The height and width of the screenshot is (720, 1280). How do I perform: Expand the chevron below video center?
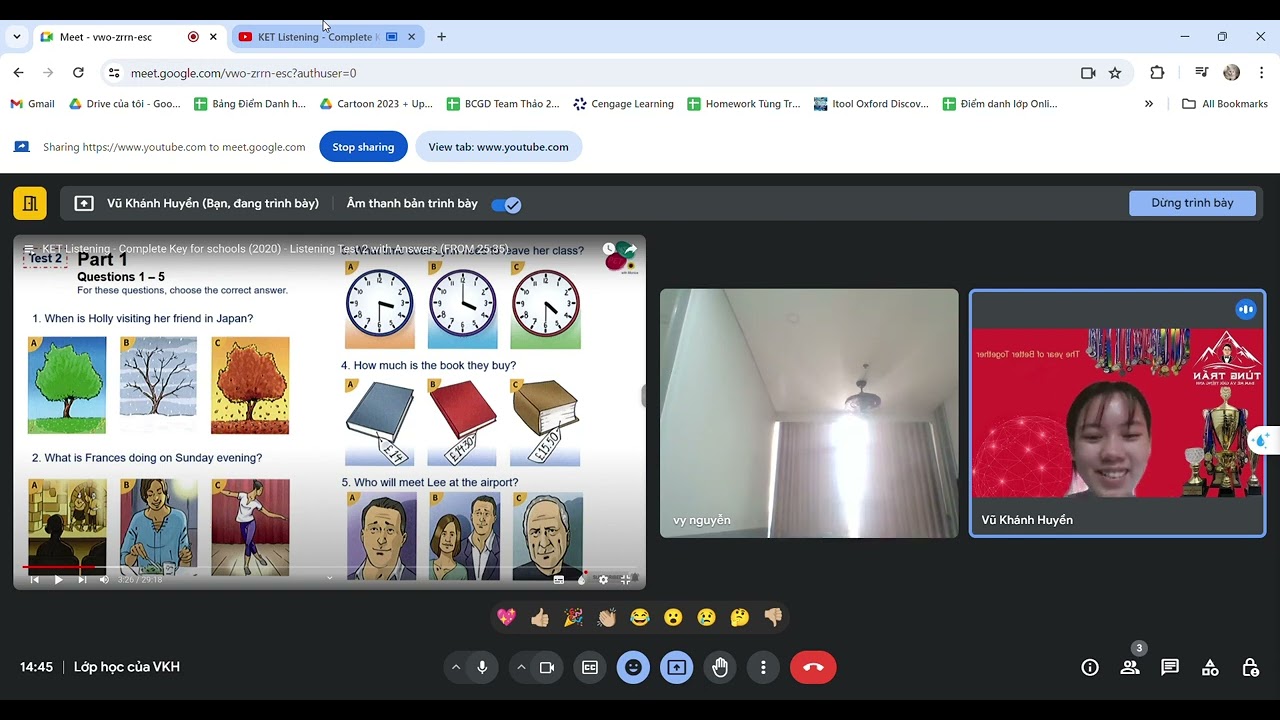[329, 578]
